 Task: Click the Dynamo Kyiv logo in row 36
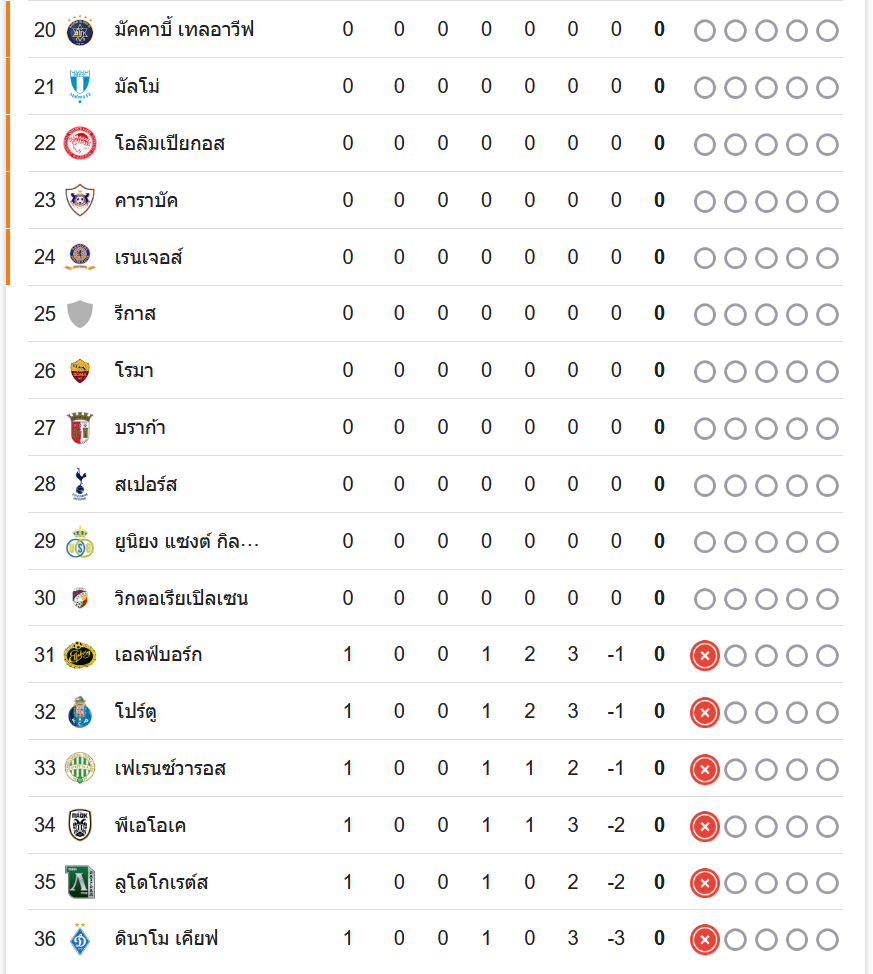coord(79,939)
